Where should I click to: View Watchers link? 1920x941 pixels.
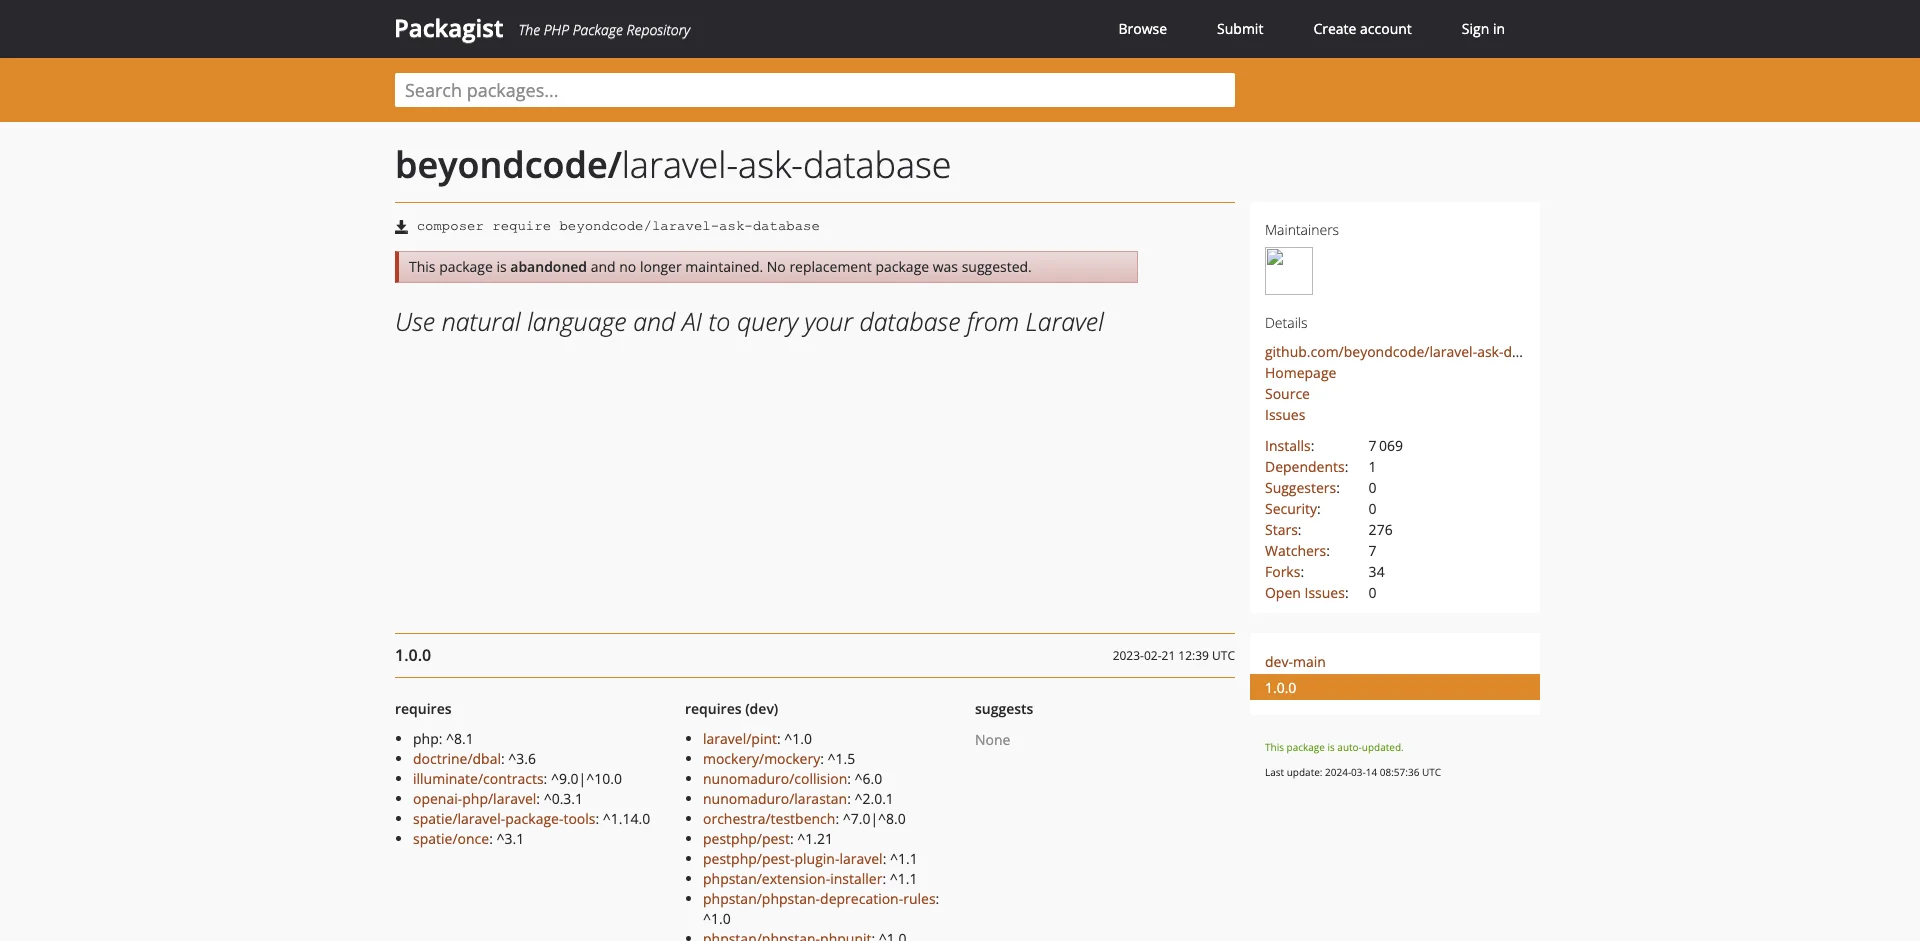[x=1297, y=551]
